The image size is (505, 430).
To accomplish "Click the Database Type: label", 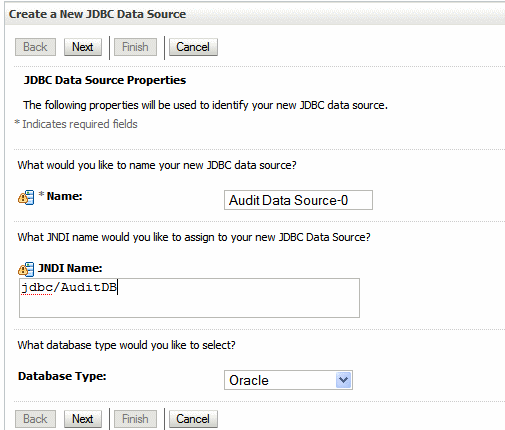I will (62, 376).
